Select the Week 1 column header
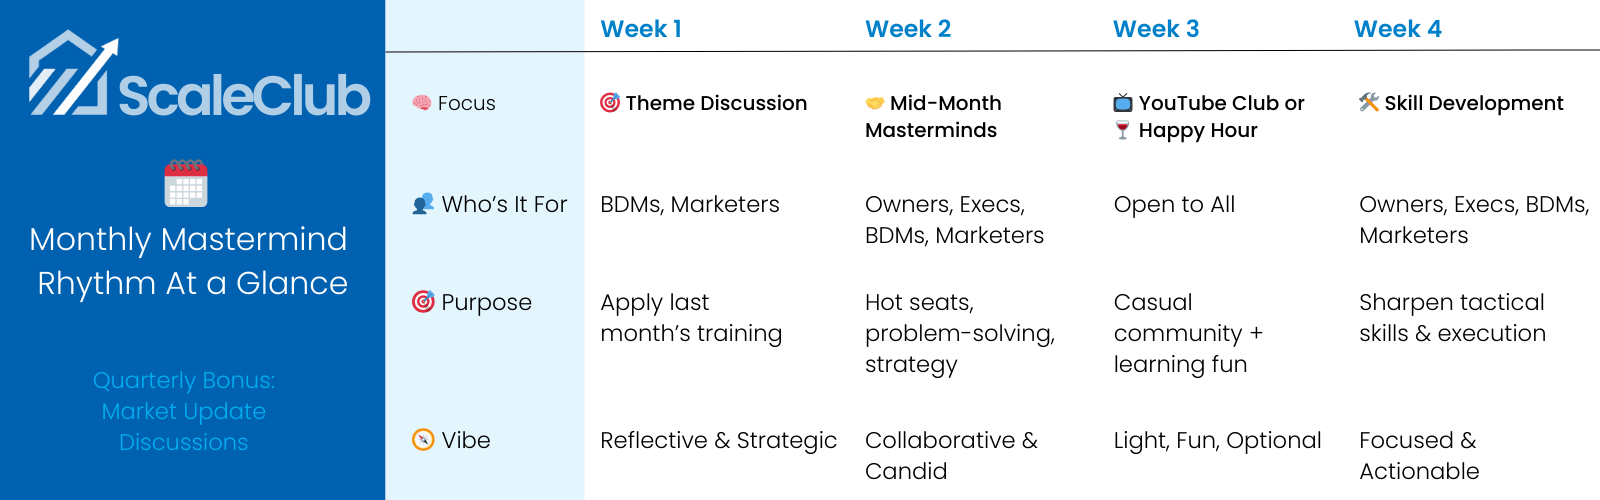The image size is (1600, 500). point(641,29)
